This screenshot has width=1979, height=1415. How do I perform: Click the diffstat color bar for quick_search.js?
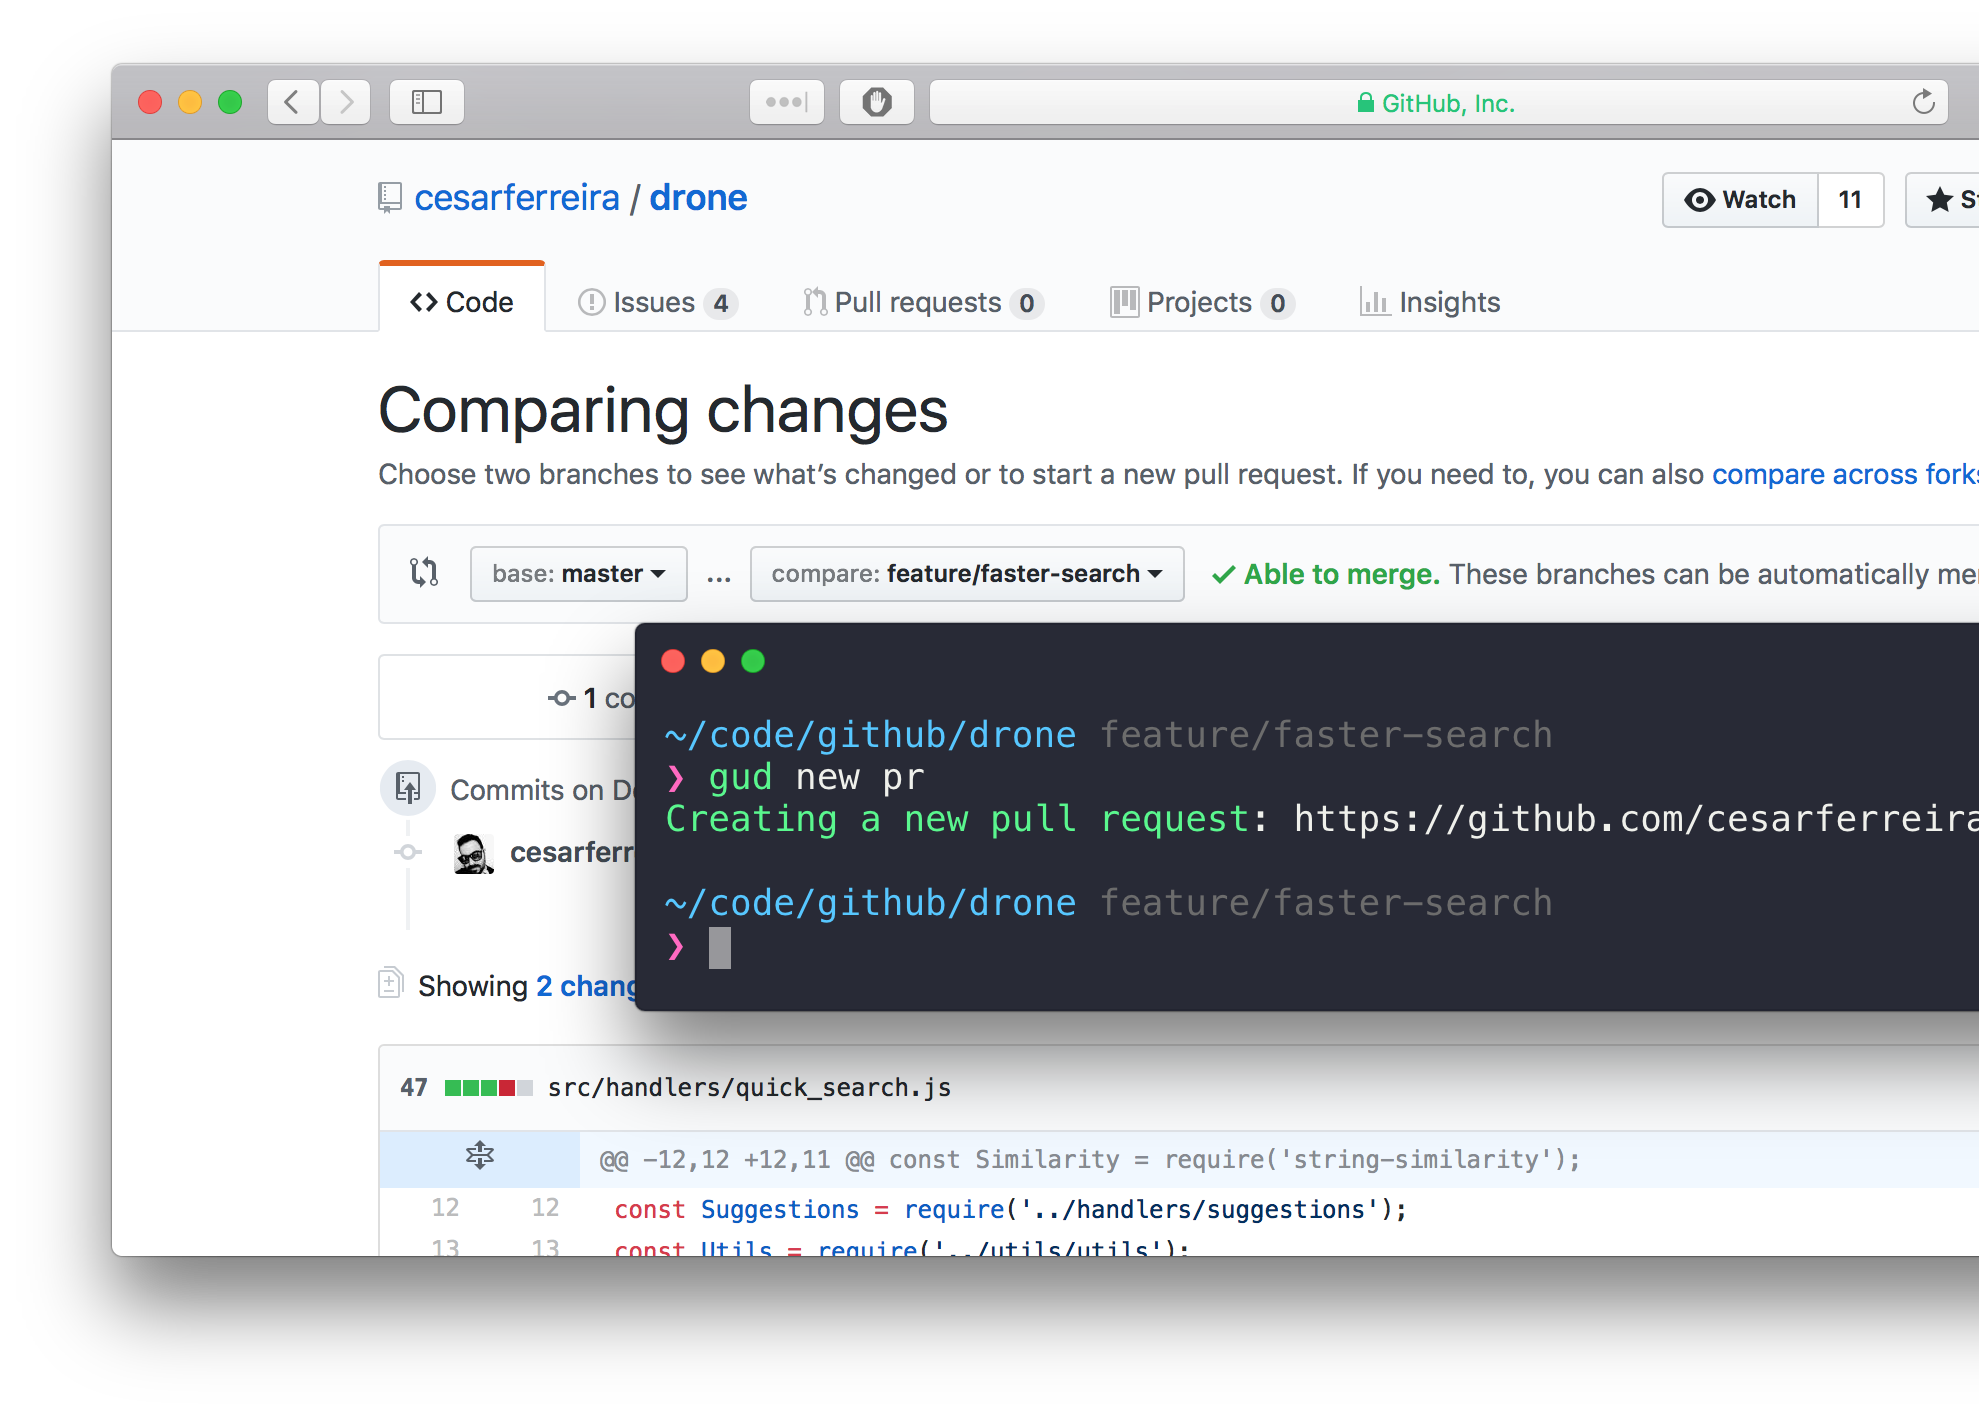point(488,1088)
